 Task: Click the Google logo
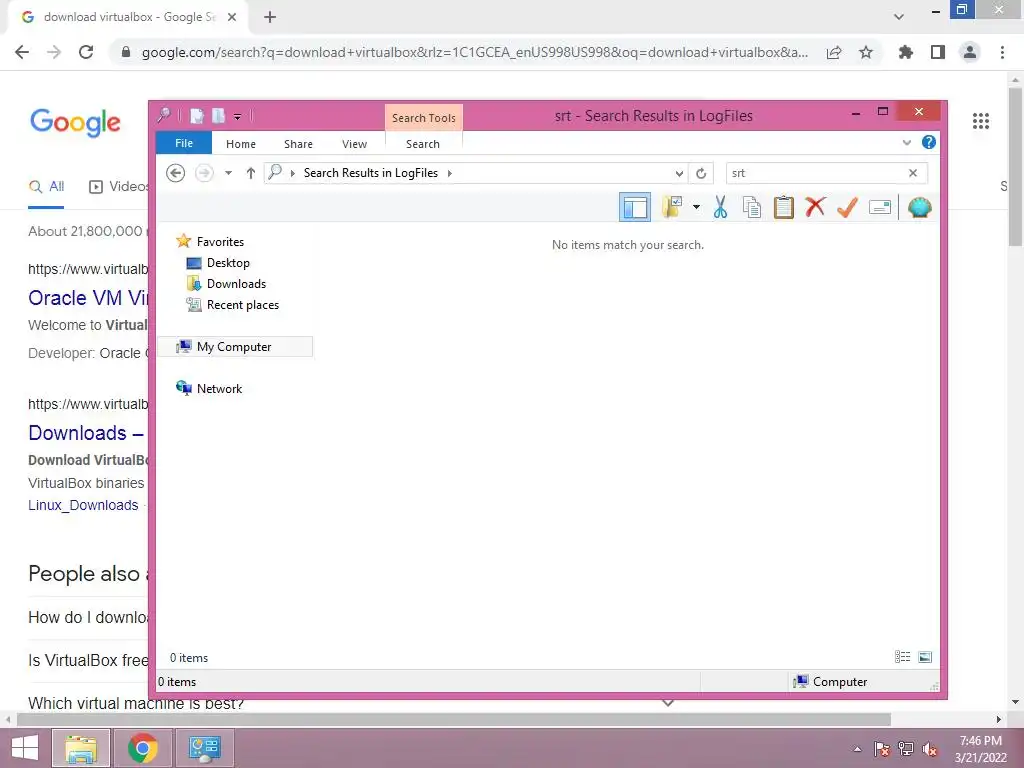tap(75, 122)
